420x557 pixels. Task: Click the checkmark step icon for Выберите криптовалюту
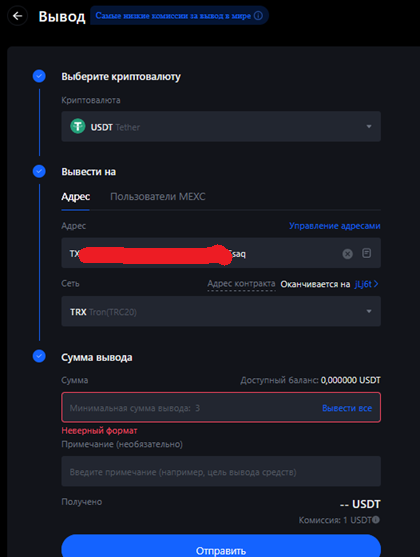coord(39,76)
